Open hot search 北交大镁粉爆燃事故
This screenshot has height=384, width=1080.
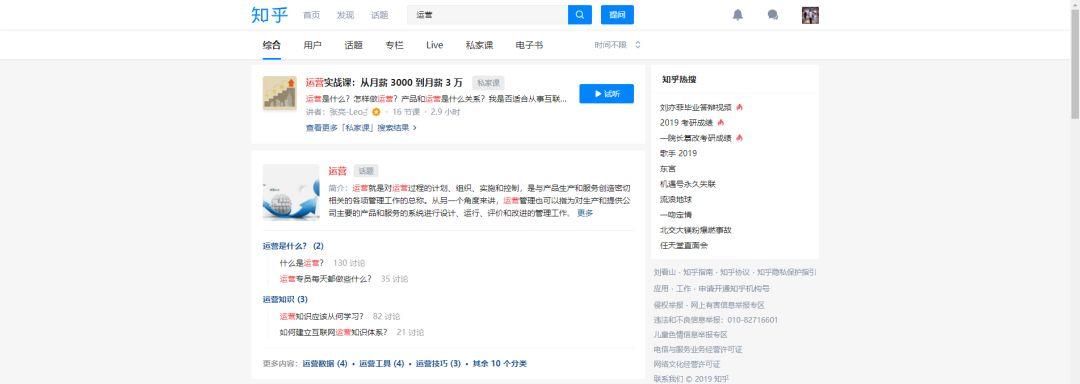pos(696,230)
